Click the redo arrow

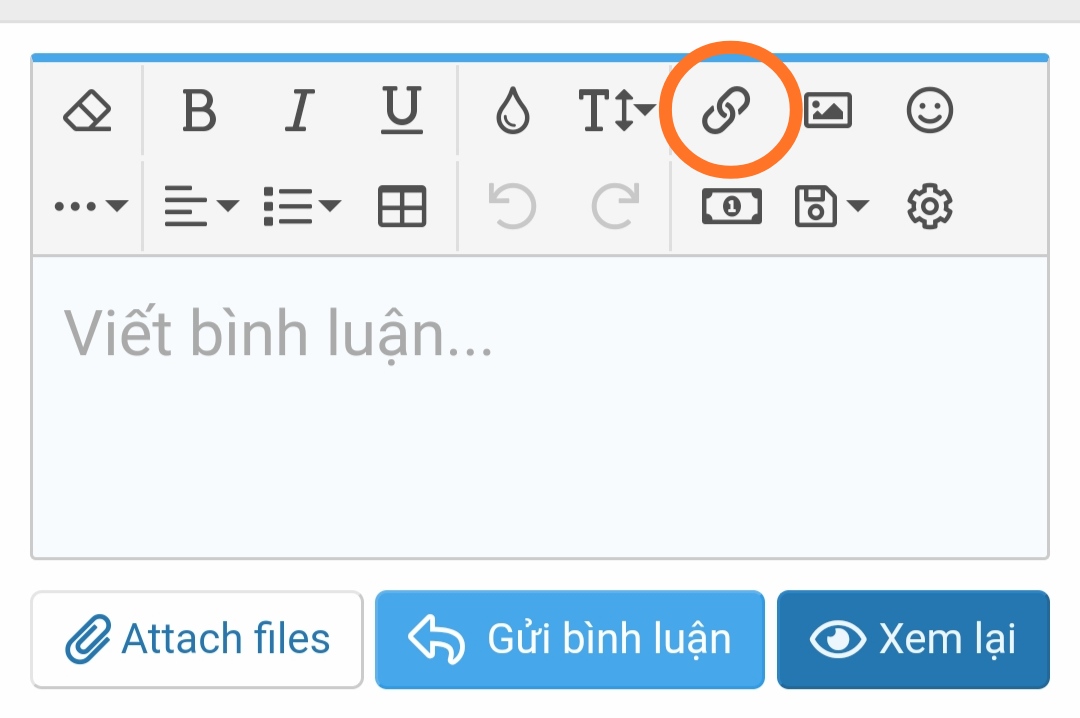615,207
